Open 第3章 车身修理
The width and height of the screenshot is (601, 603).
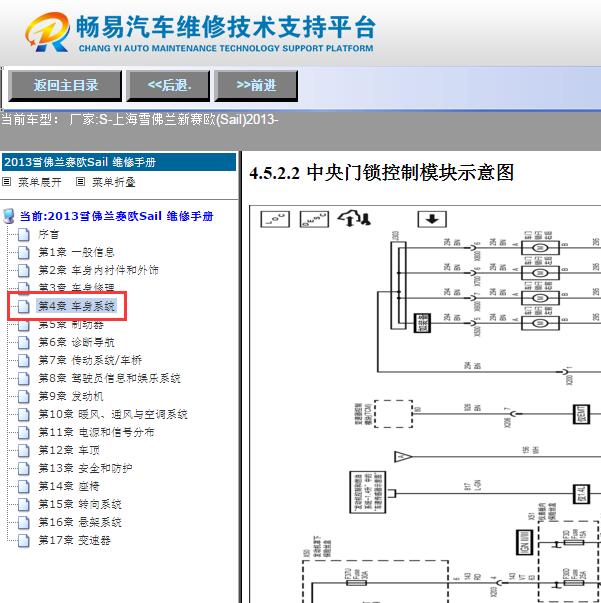pos(76,287)
